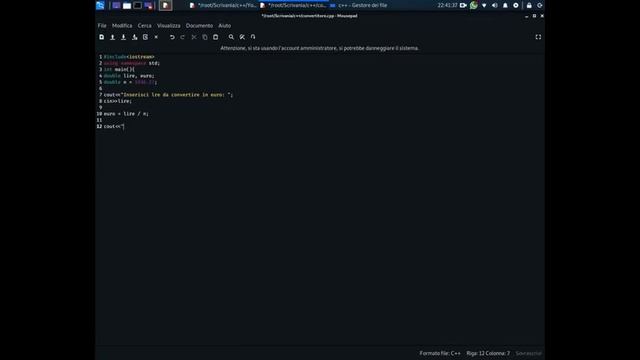Close the document with the toolbar X icon
Screen dimensions: 640x360
click(x=156, y=37)
